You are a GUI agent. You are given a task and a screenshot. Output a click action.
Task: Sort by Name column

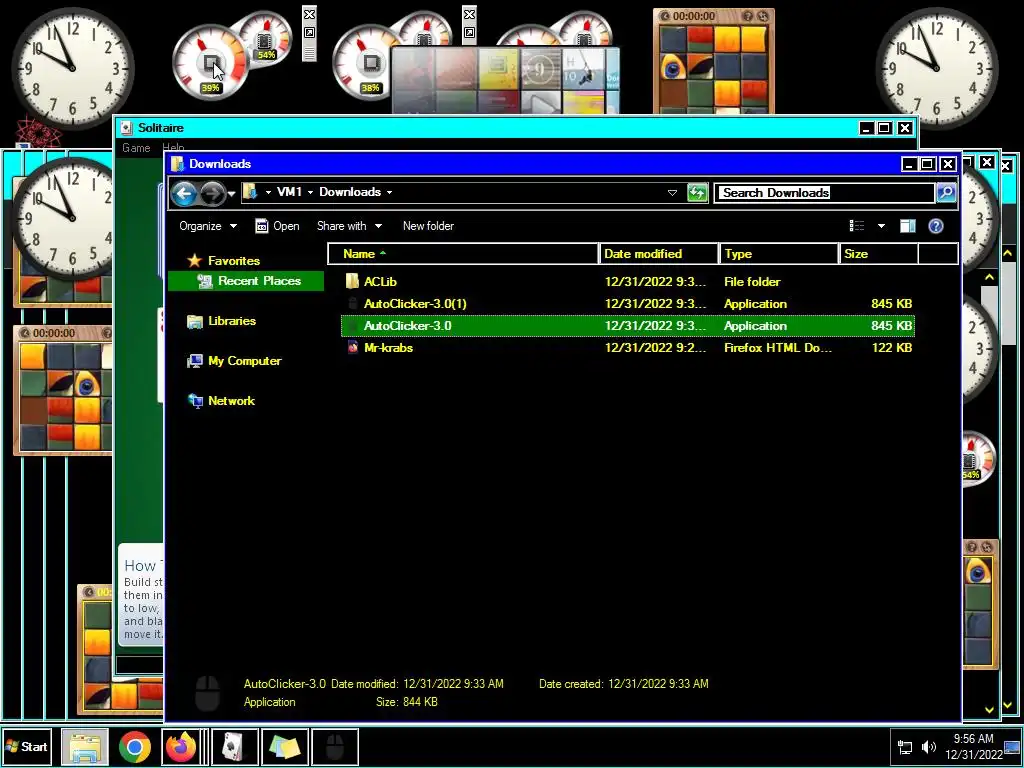coord(463,254)
